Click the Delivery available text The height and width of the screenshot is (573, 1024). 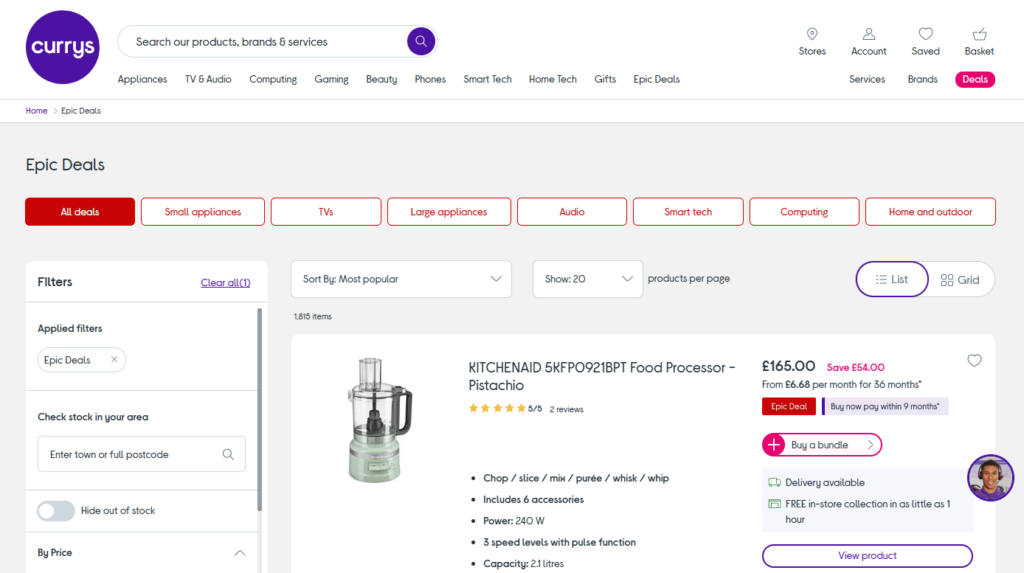click(x=825, y=483)
